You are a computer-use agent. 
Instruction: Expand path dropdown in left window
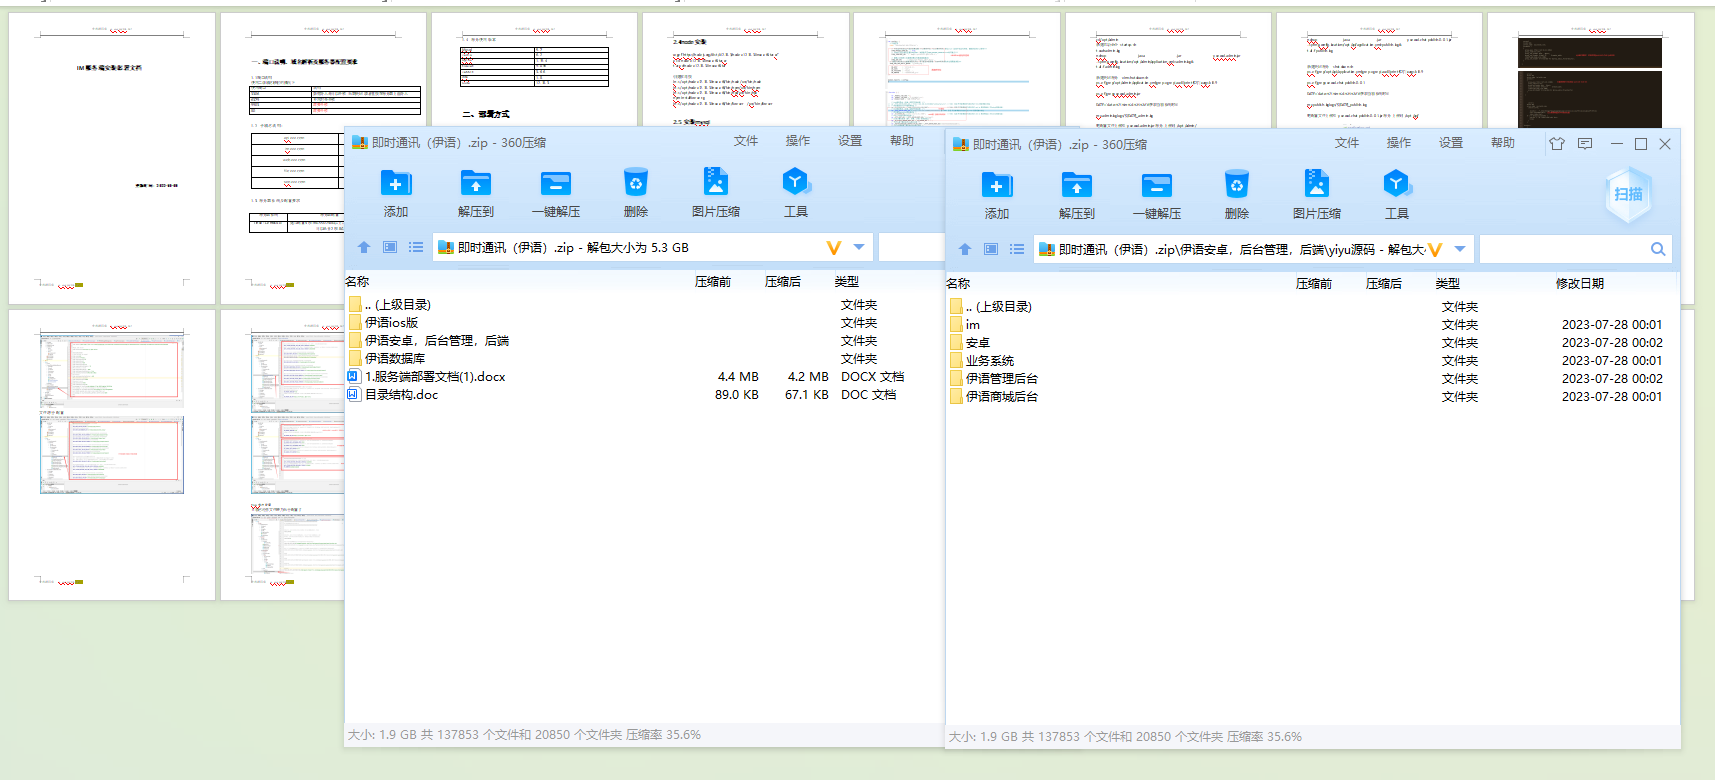pos(859,247)
